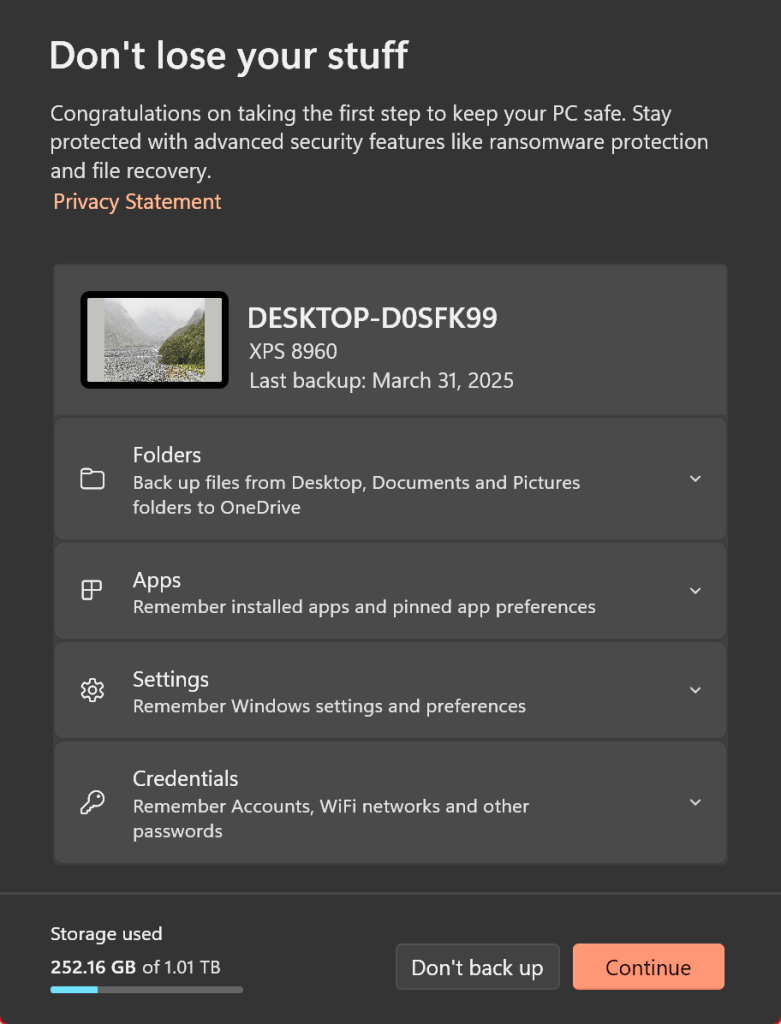Click the Last backup date text
Image resolution: width=781 pixels, height=1024 pixels.
381,381
